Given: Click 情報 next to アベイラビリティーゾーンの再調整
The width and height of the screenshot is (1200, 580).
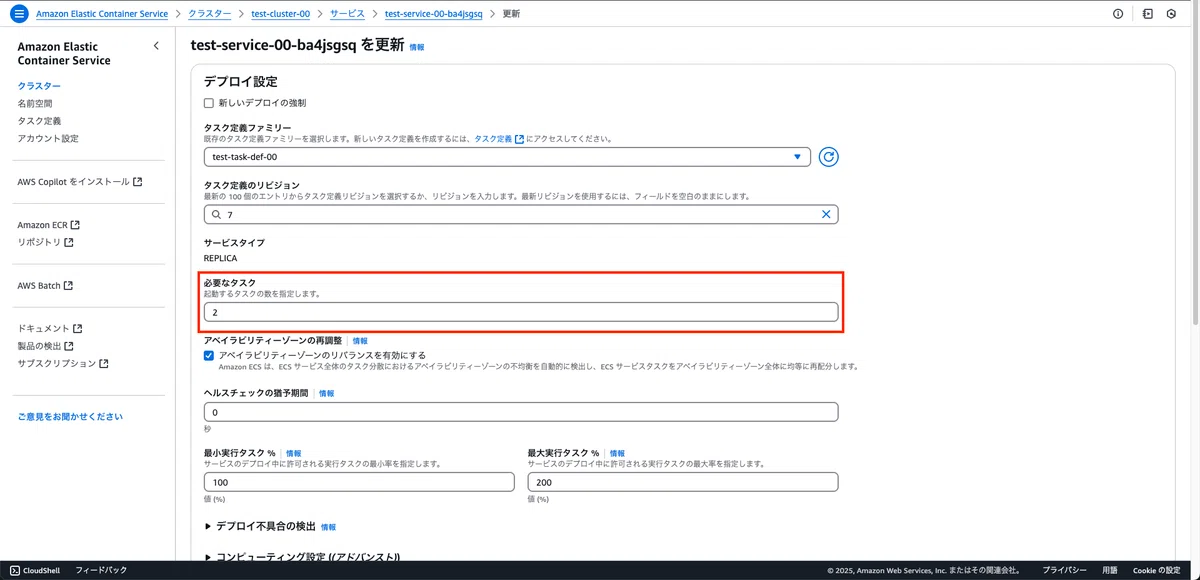Looking at the screenshot, I should (360, 341).
